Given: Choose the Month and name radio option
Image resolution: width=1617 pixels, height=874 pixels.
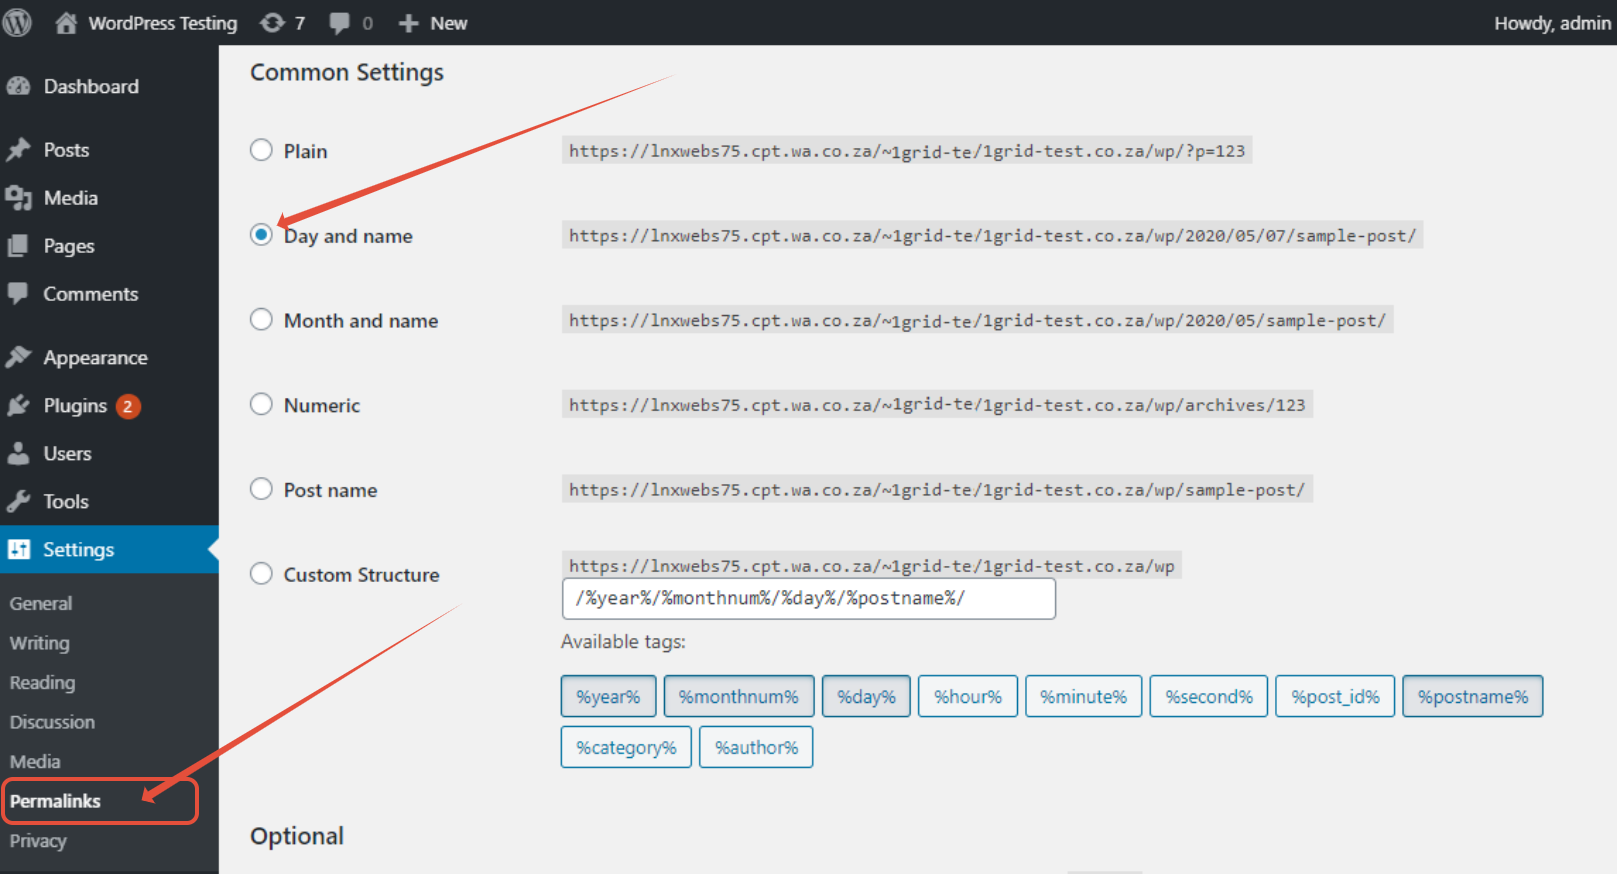Looking at the screenshot, I should click(261, 319).
